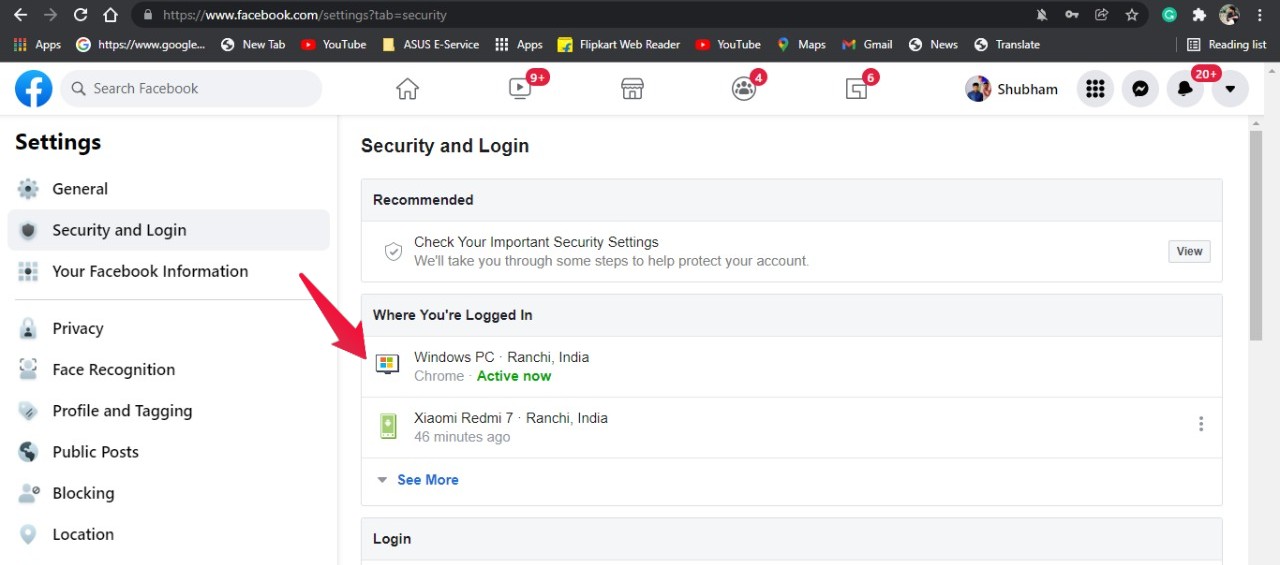
Task: Reload the current page
Action: coord(81,15)
